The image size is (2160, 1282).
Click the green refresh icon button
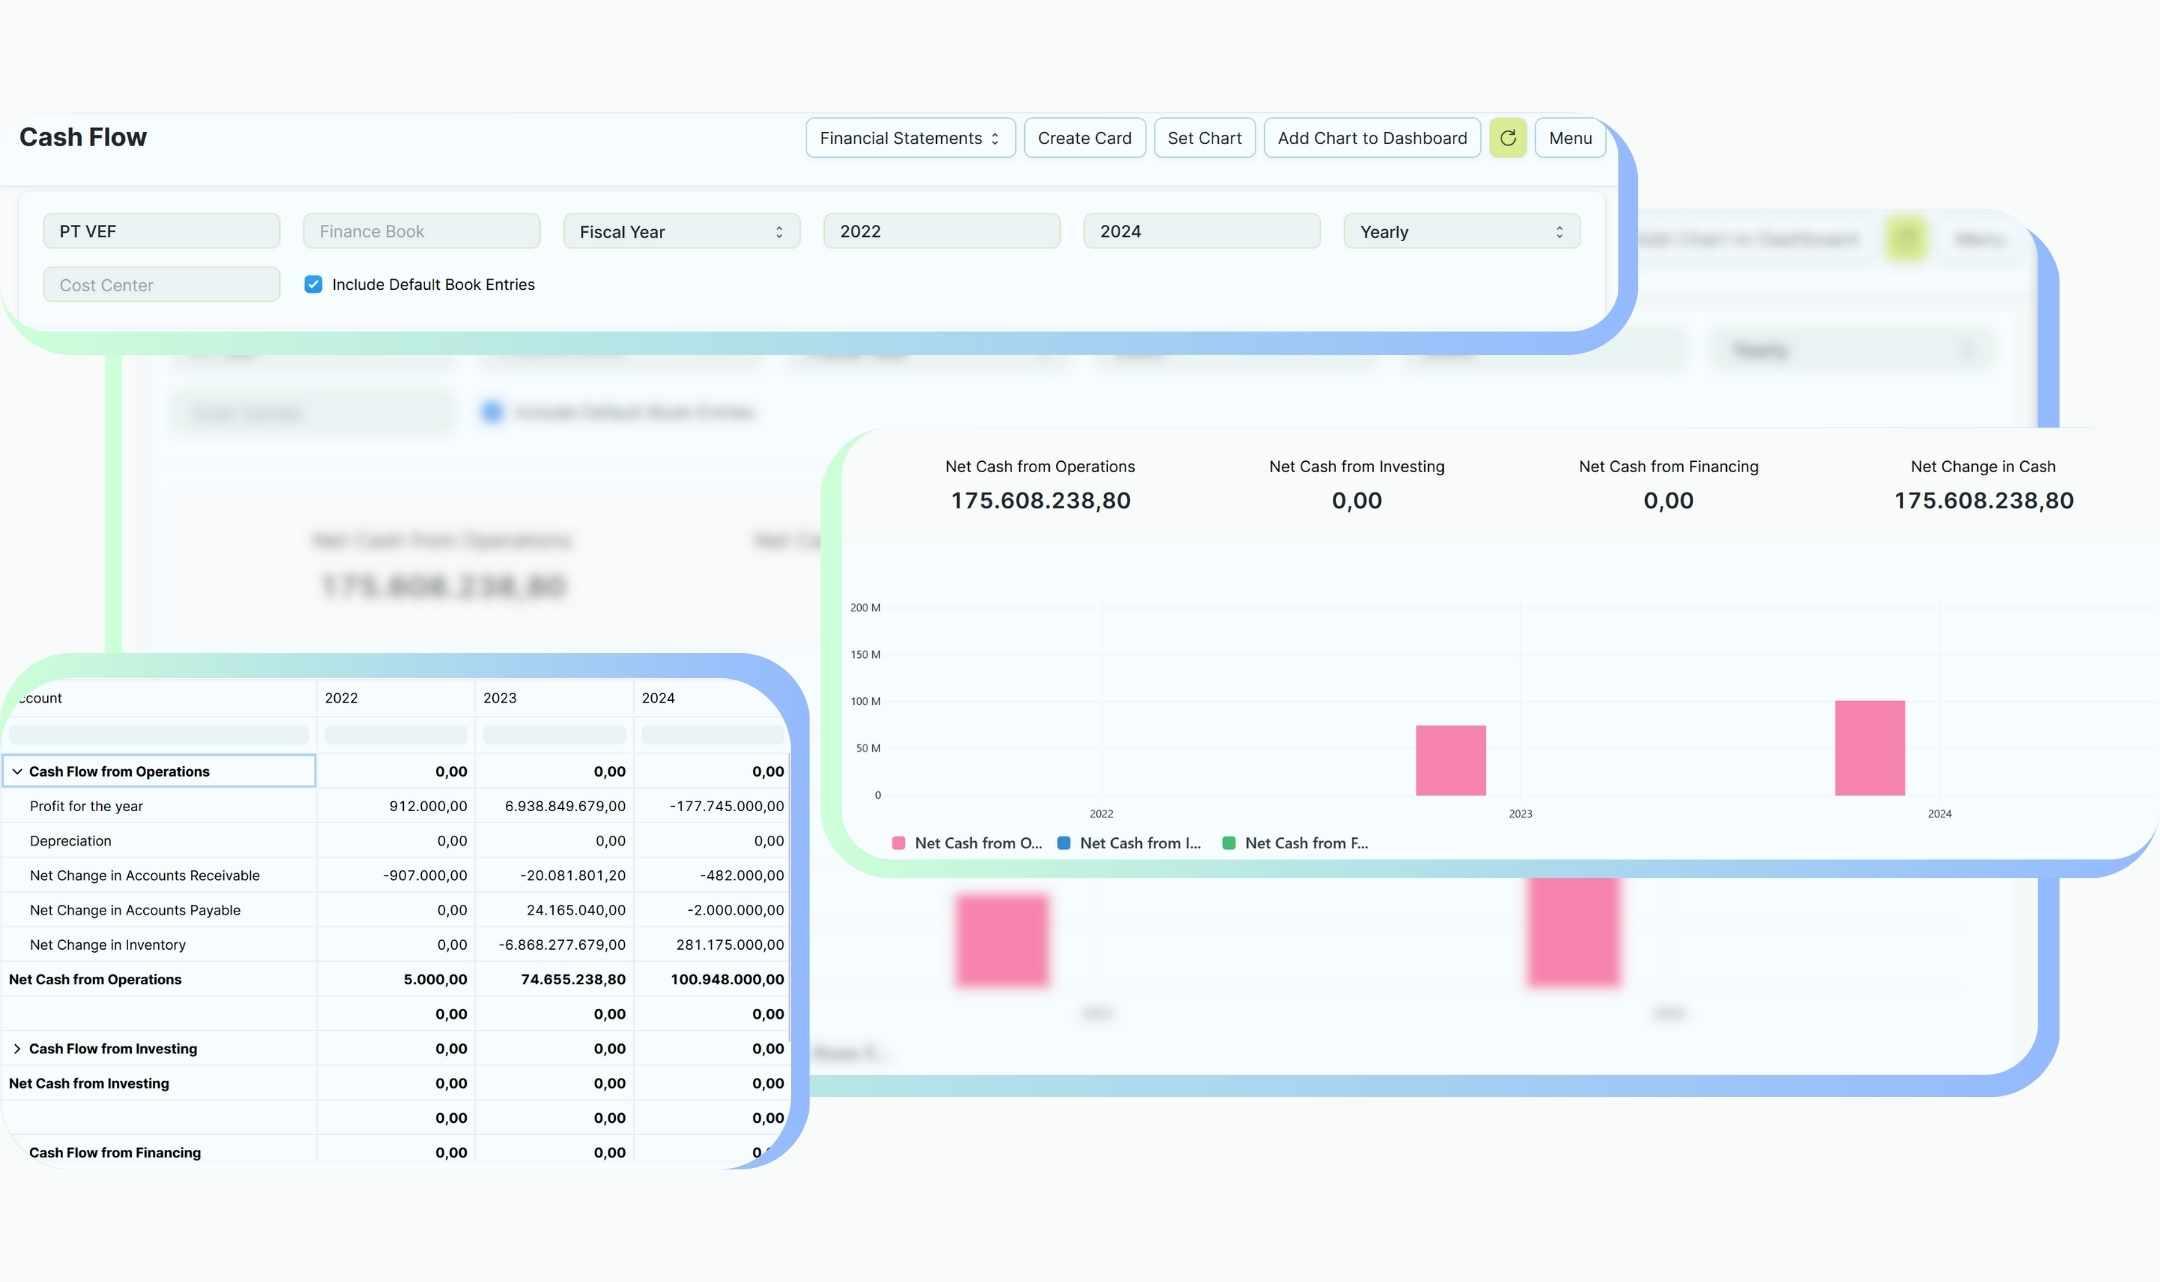coord(1507,138)
